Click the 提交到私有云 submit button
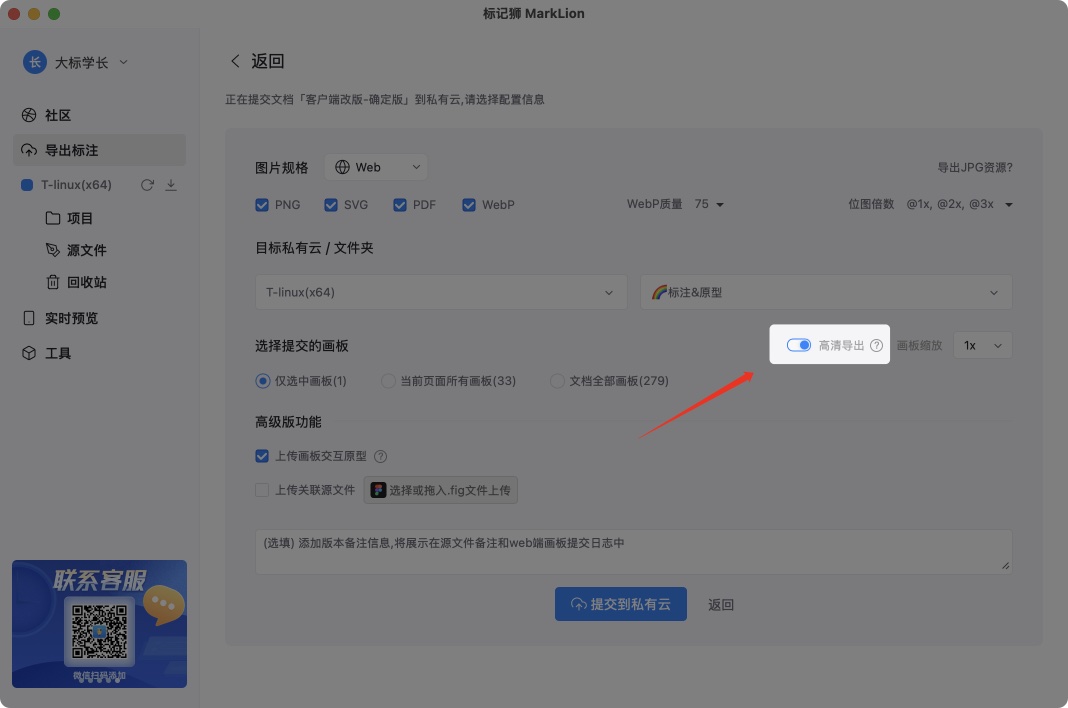Image resolution: width=1068 pixels, height=708 pixels. click(x=621, y=604)
